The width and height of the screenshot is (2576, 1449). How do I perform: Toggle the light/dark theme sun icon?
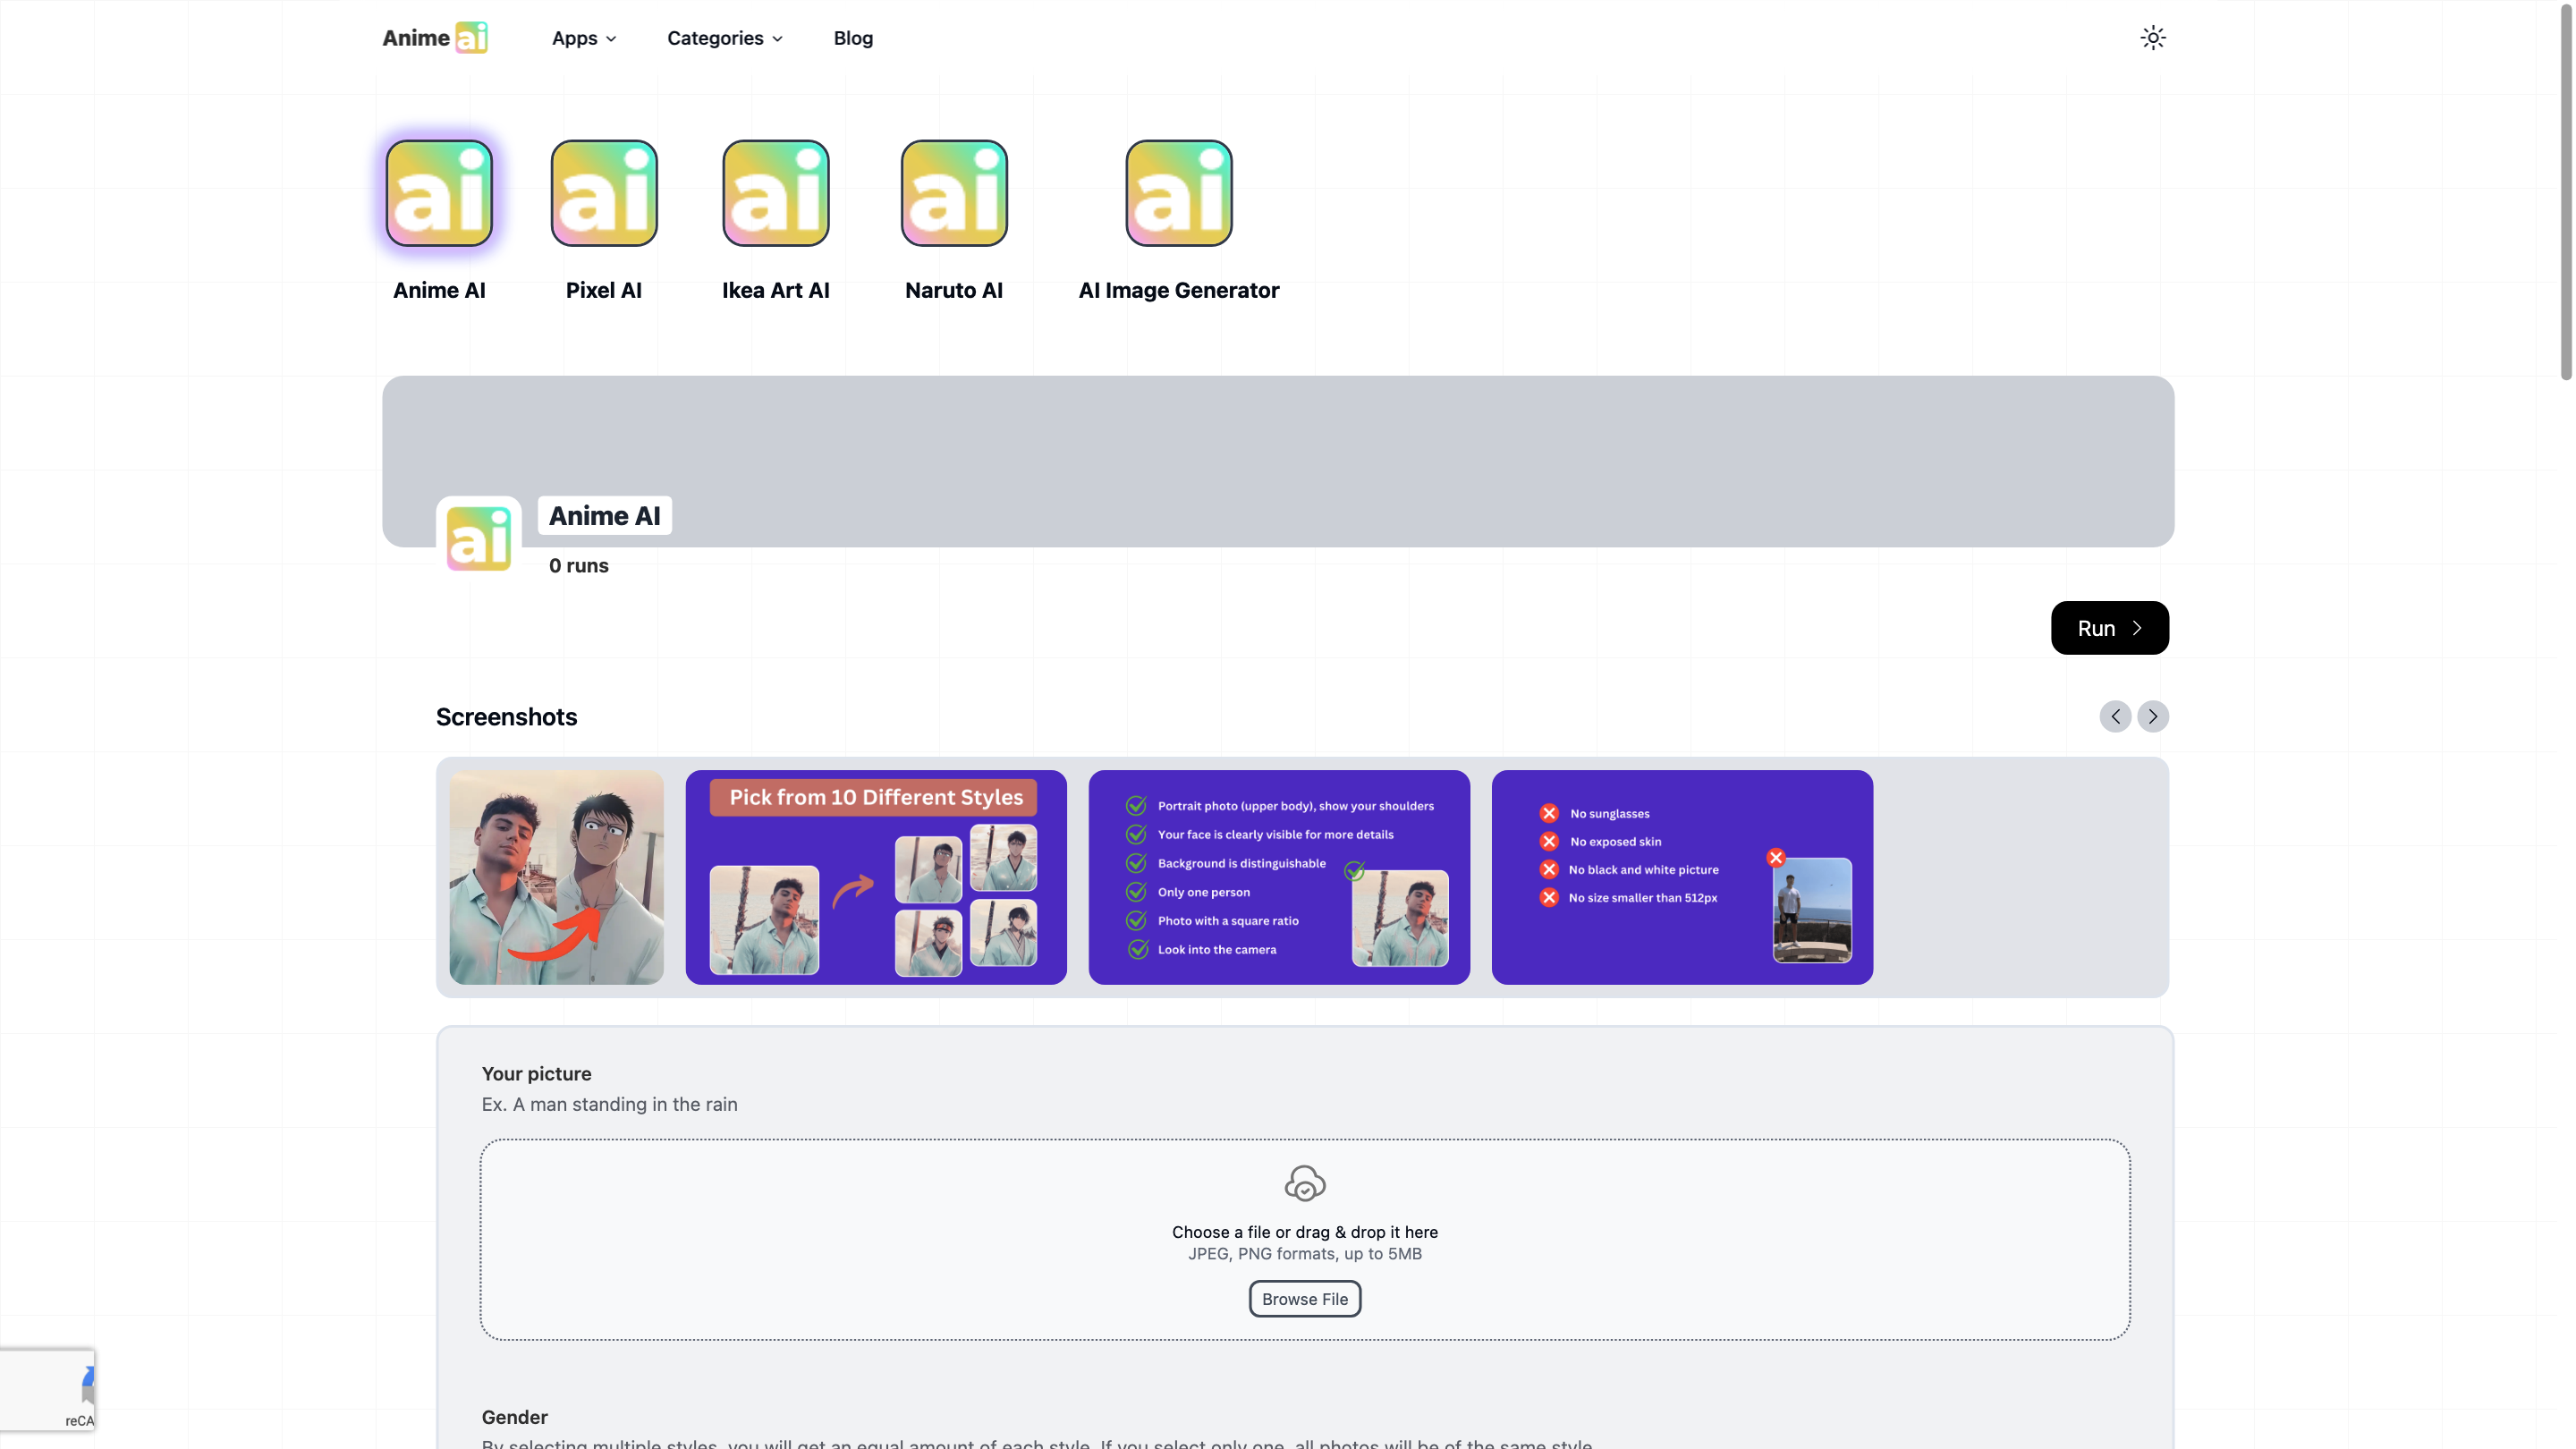point(2152,38)
